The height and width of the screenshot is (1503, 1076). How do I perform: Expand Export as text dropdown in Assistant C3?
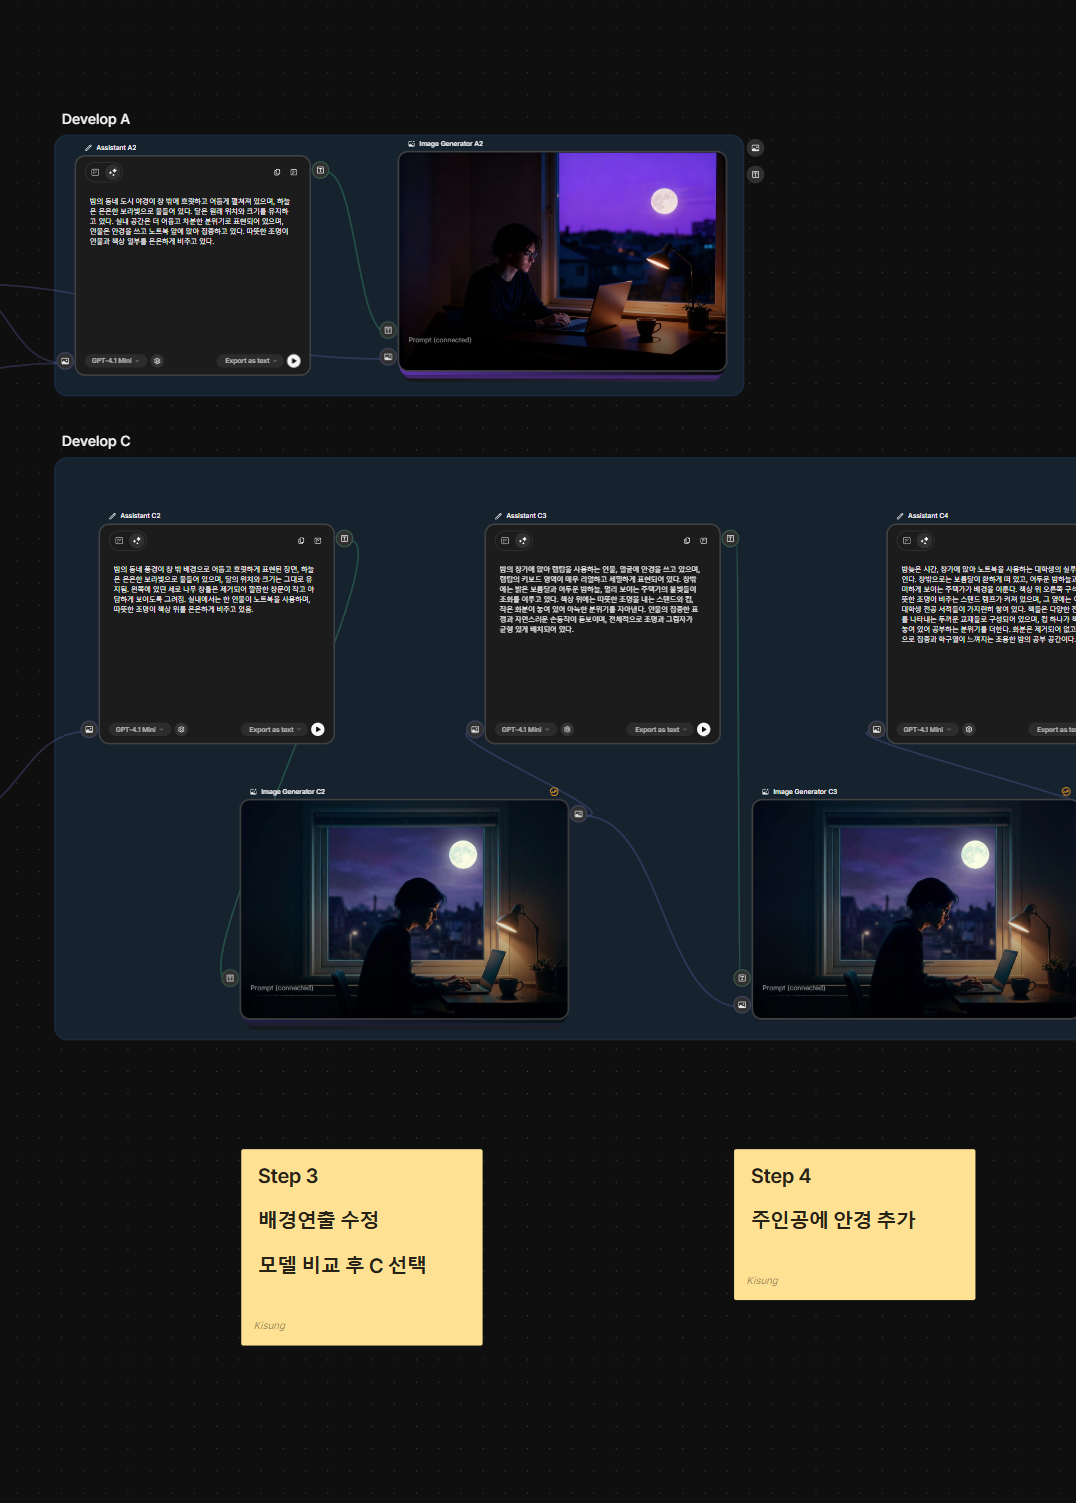[661, 729]
